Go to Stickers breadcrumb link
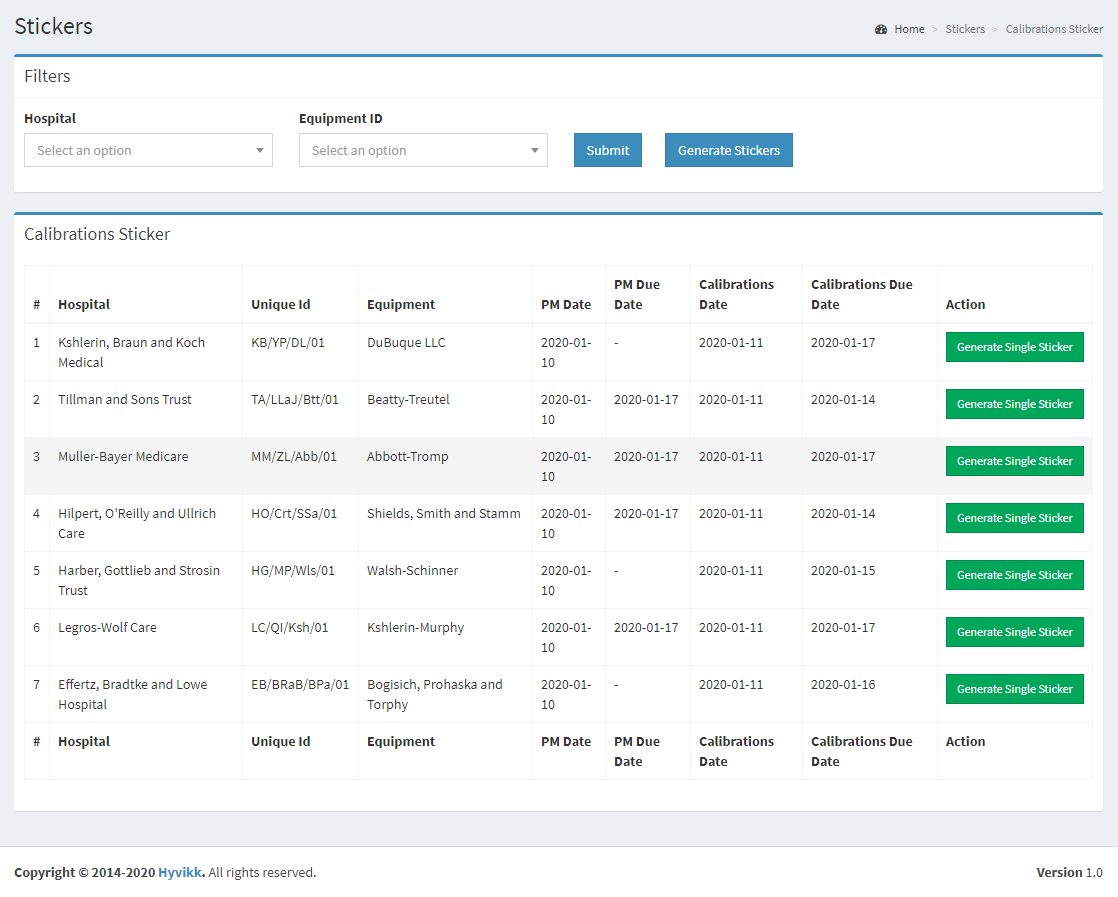Image resolution: width=1118 pixels, height=897 pixels. [x=965, y=29]
